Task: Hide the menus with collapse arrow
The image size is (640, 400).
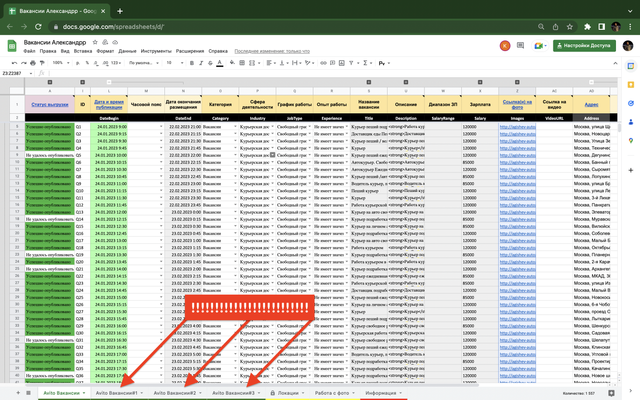Action: click(615, 63)
